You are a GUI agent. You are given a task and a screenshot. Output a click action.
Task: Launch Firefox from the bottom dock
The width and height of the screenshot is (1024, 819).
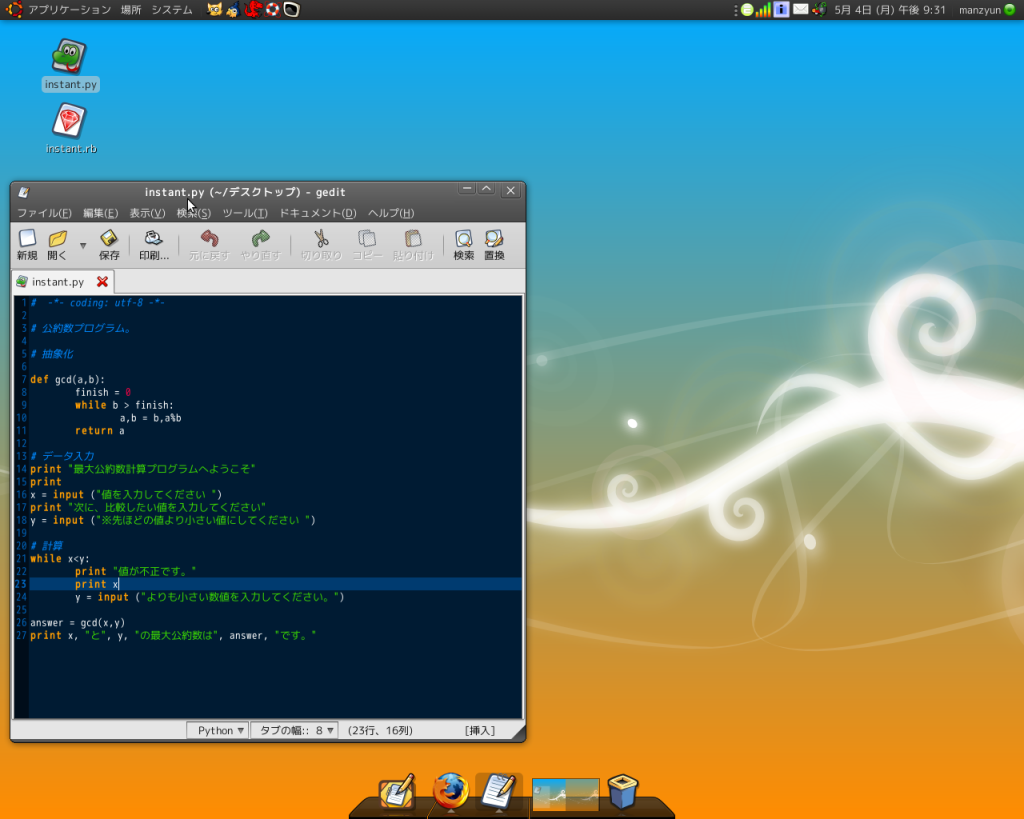tap(450, 791)
